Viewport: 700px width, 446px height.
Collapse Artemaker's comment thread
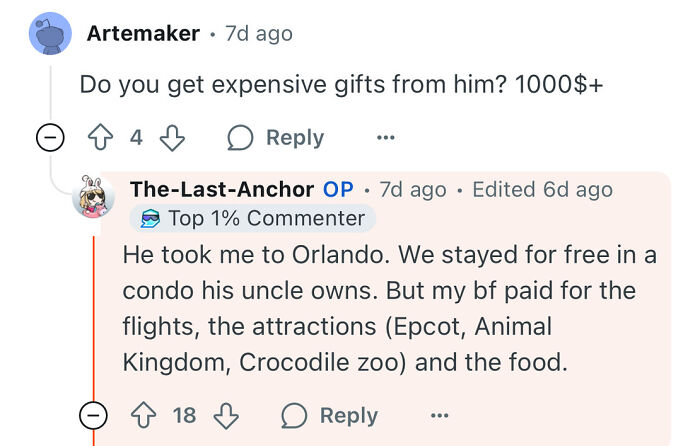click(50, 138)
